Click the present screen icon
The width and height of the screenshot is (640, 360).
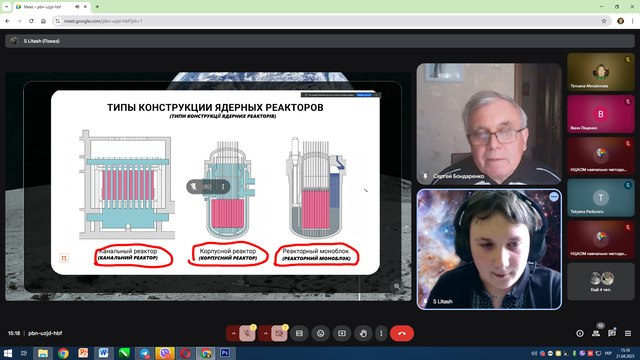[342, 333]
